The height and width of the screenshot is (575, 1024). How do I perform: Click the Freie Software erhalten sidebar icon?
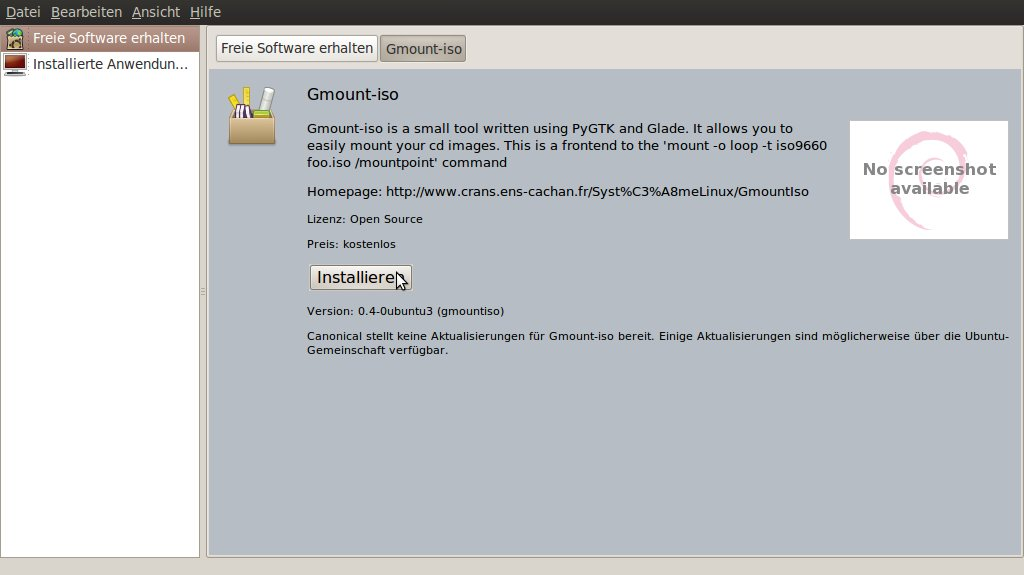click(x=15, y=39)
